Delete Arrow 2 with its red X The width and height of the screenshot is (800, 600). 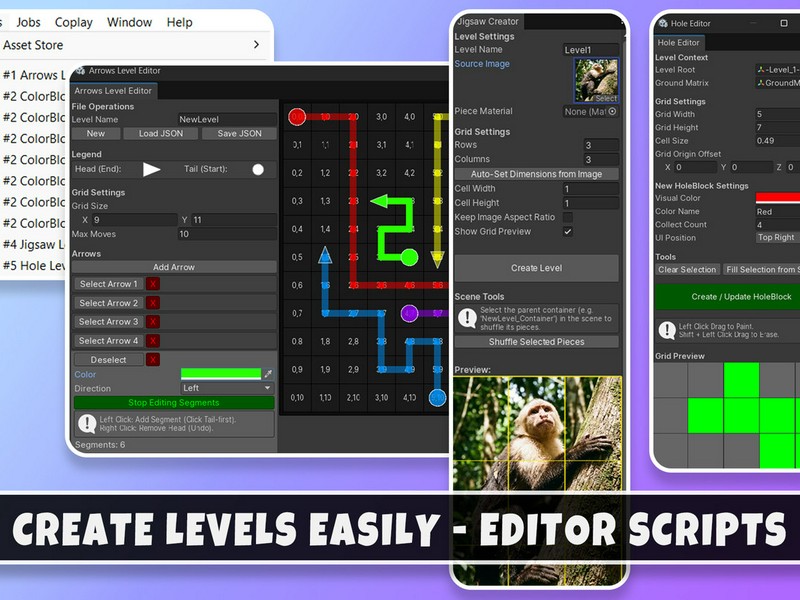[153, 303]
